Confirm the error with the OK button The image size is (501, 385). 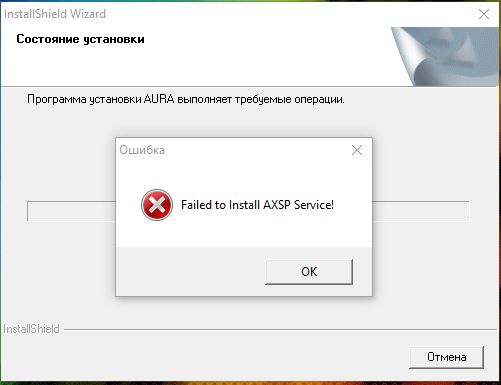tap(309, 272)
